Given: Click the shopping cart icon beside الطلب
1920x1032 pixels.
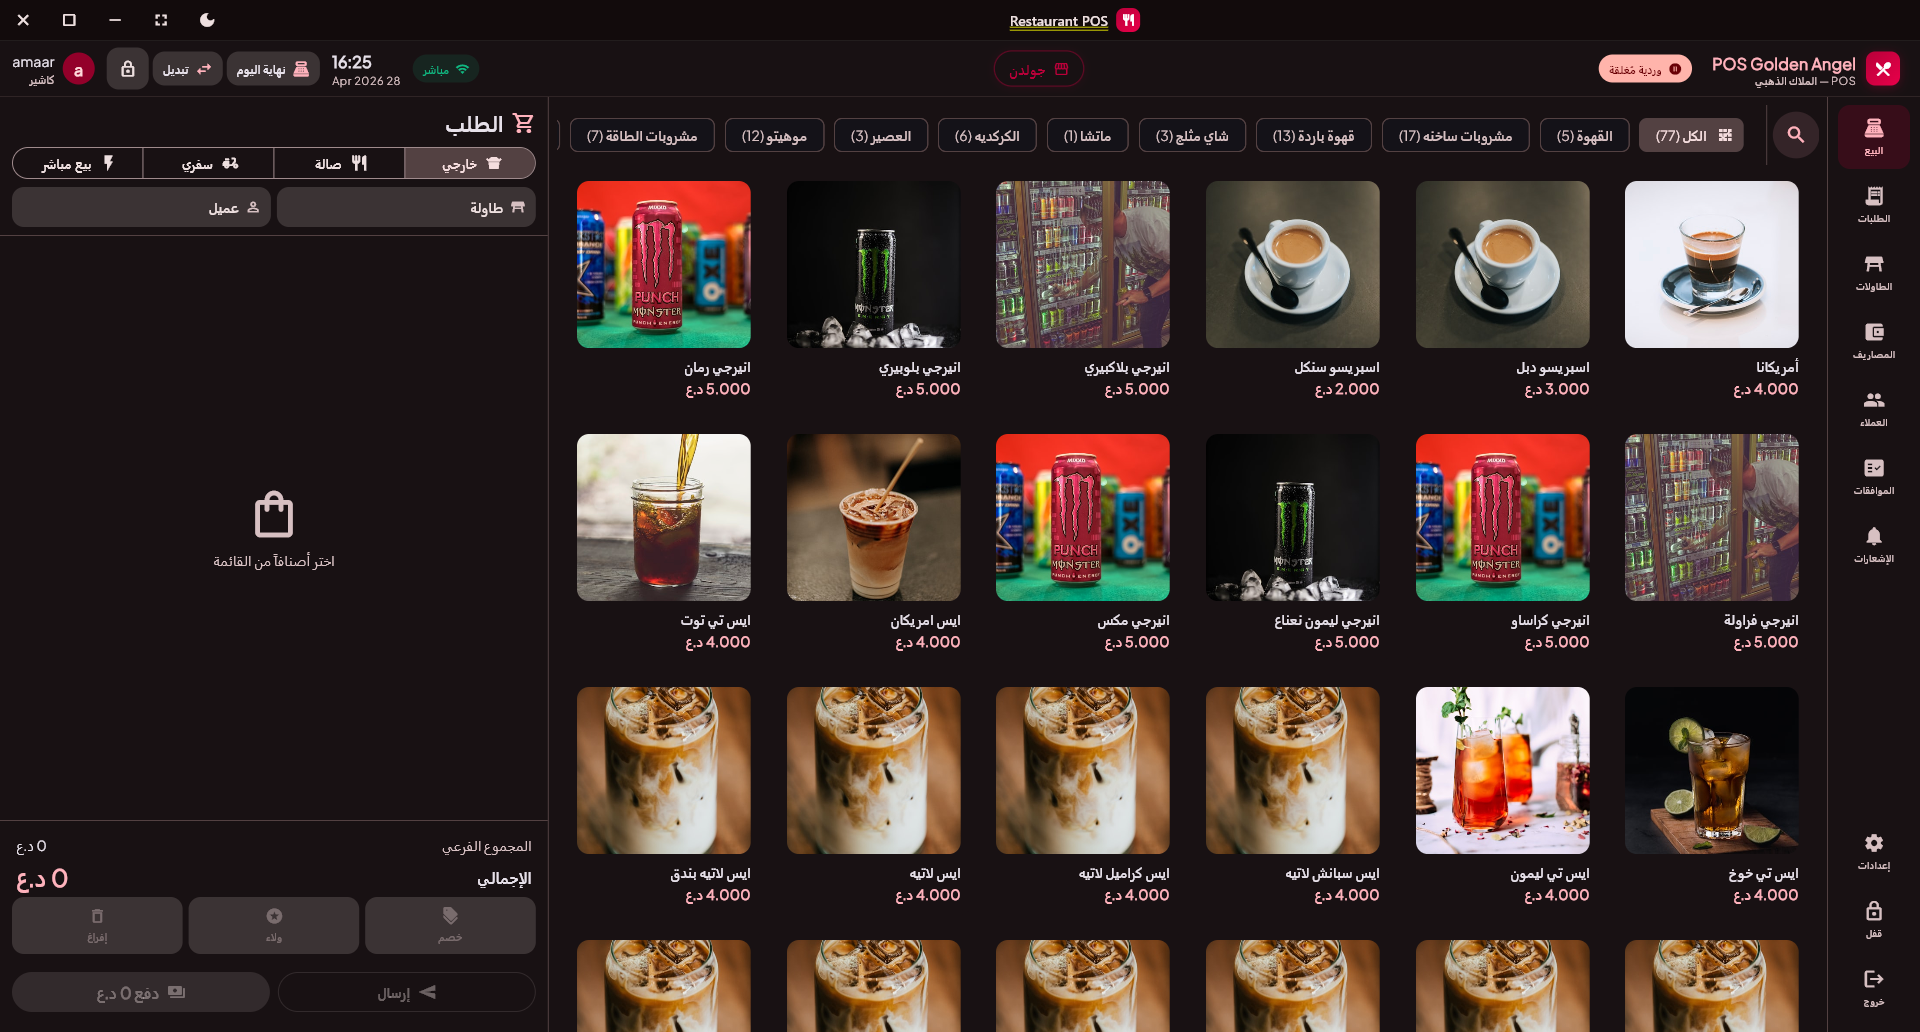Looking at the screenshot, I should pos(523,123).
